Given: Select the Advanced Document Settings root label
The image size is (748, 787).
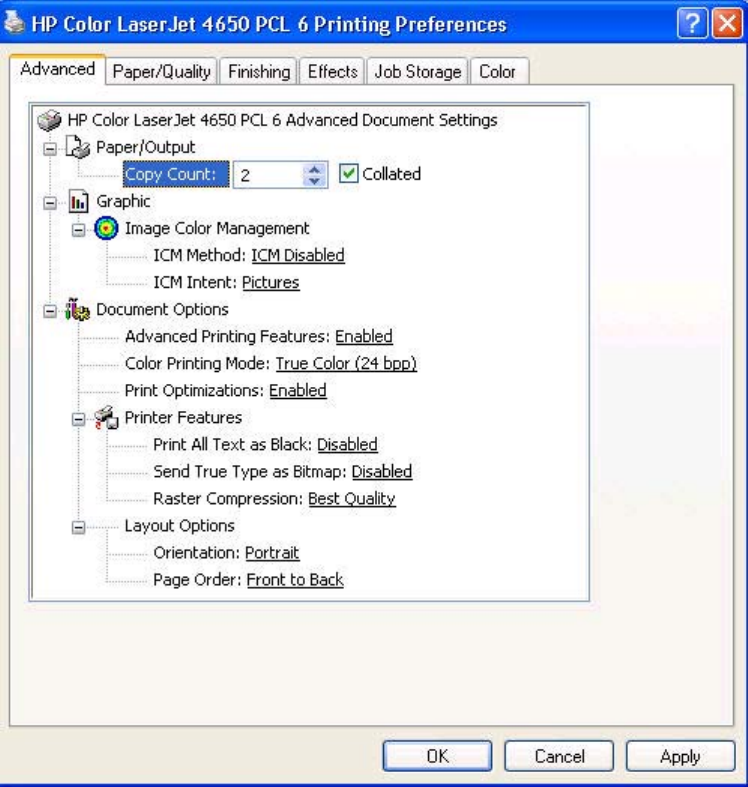Looking at the screenshot, I should [x=282, y=120].
